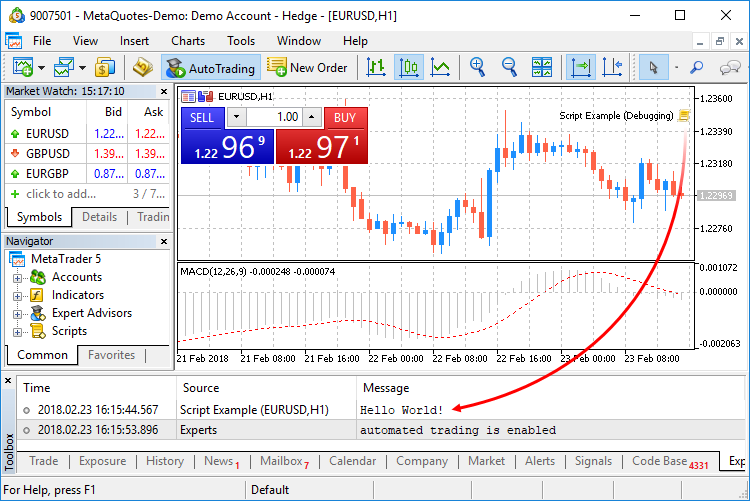This screenshot has width=750, height=501.
Task: Close the Market Watch panel
Action: pos(164,91)
